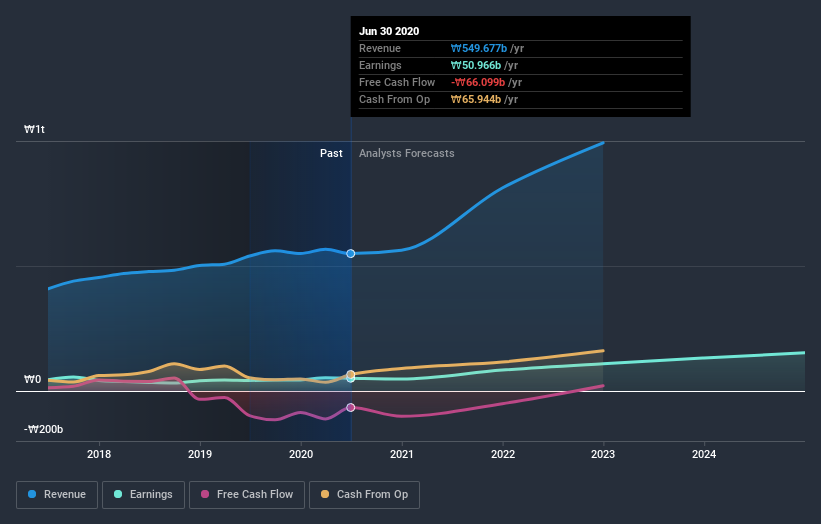Click the ₩50.966b earnings value
The image size is (821, 524).
click(x=476, y=65)
